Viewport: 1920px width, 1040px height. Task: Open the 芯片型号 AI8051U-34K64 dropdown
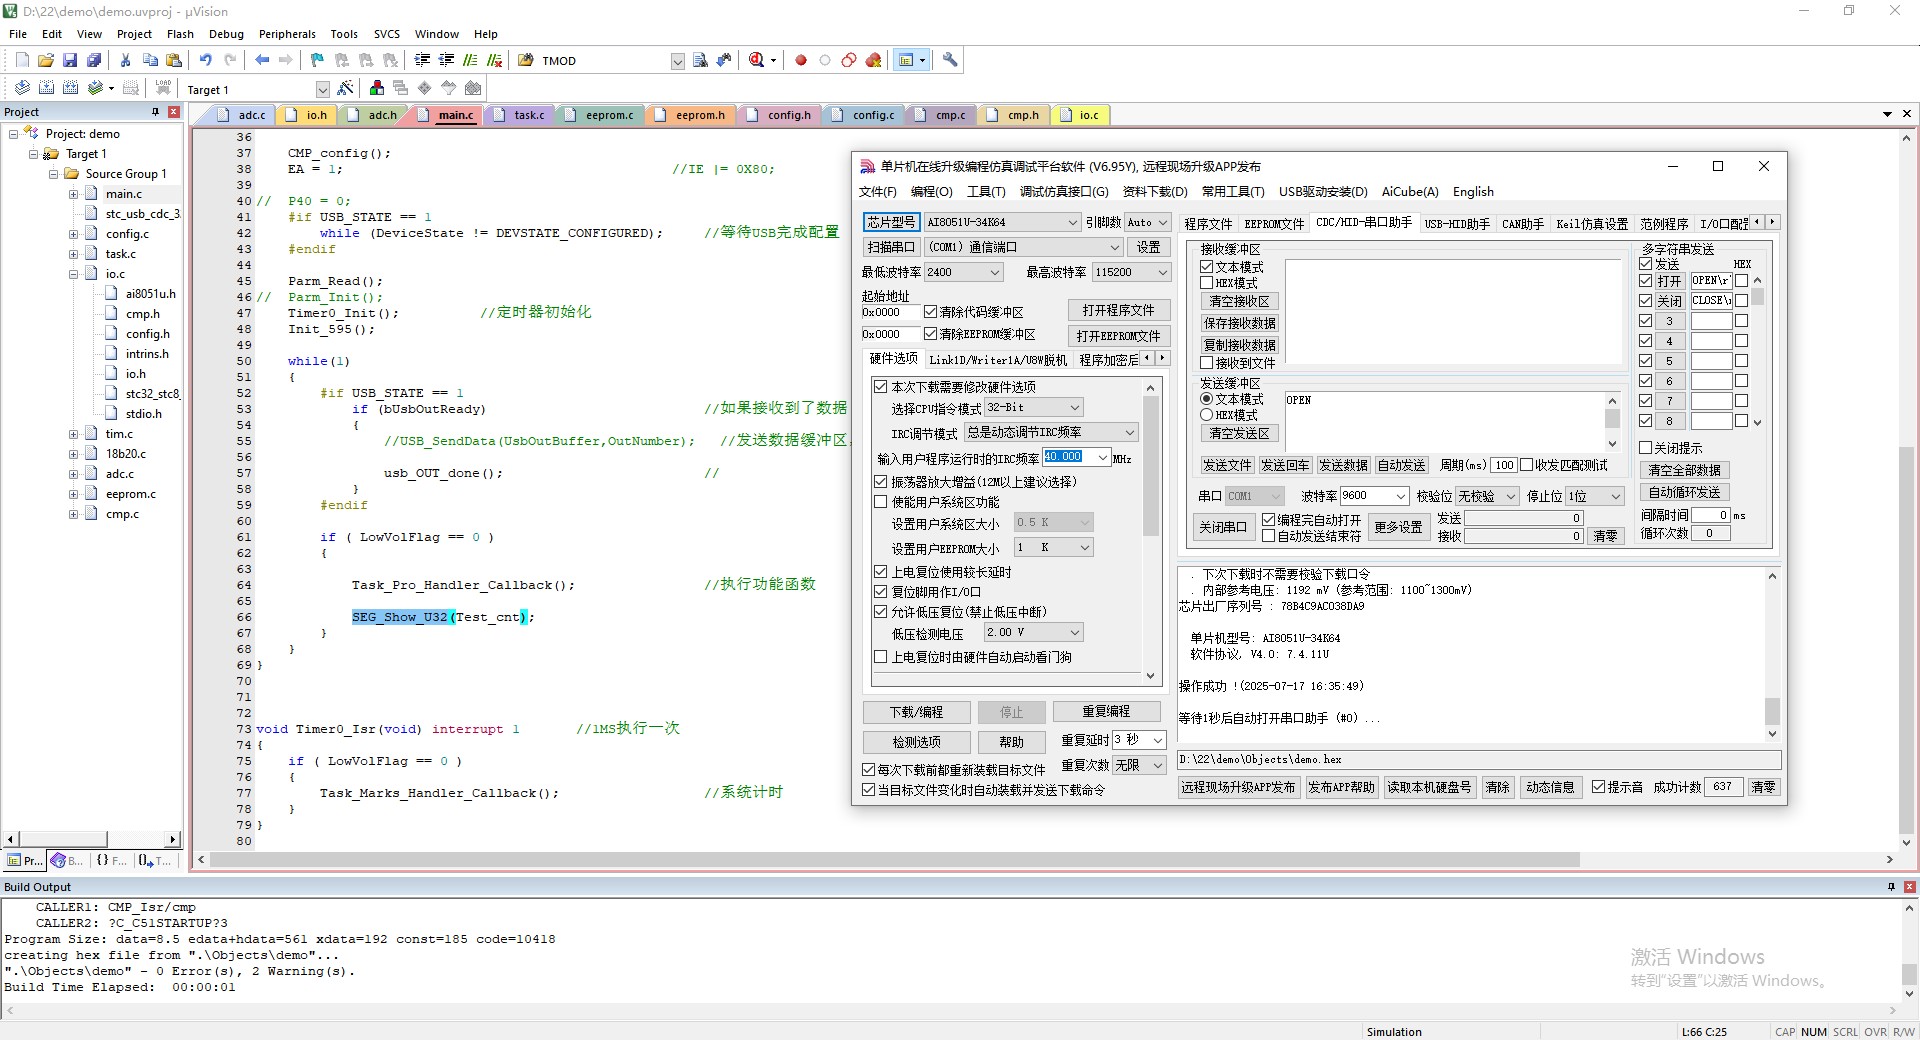click(x=1002, y=222)
